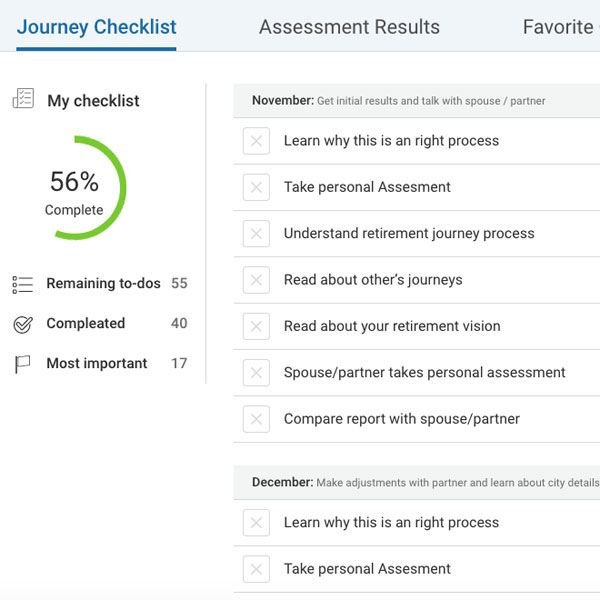This screenshot has height=600, width=600.
Task: Select the Journey Checklist tab
Action: click(96, 27)
